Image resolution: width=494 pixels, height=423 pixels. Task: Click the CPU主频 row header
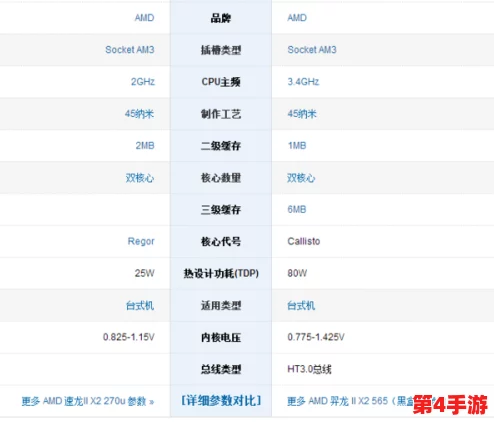pos(221,82)
